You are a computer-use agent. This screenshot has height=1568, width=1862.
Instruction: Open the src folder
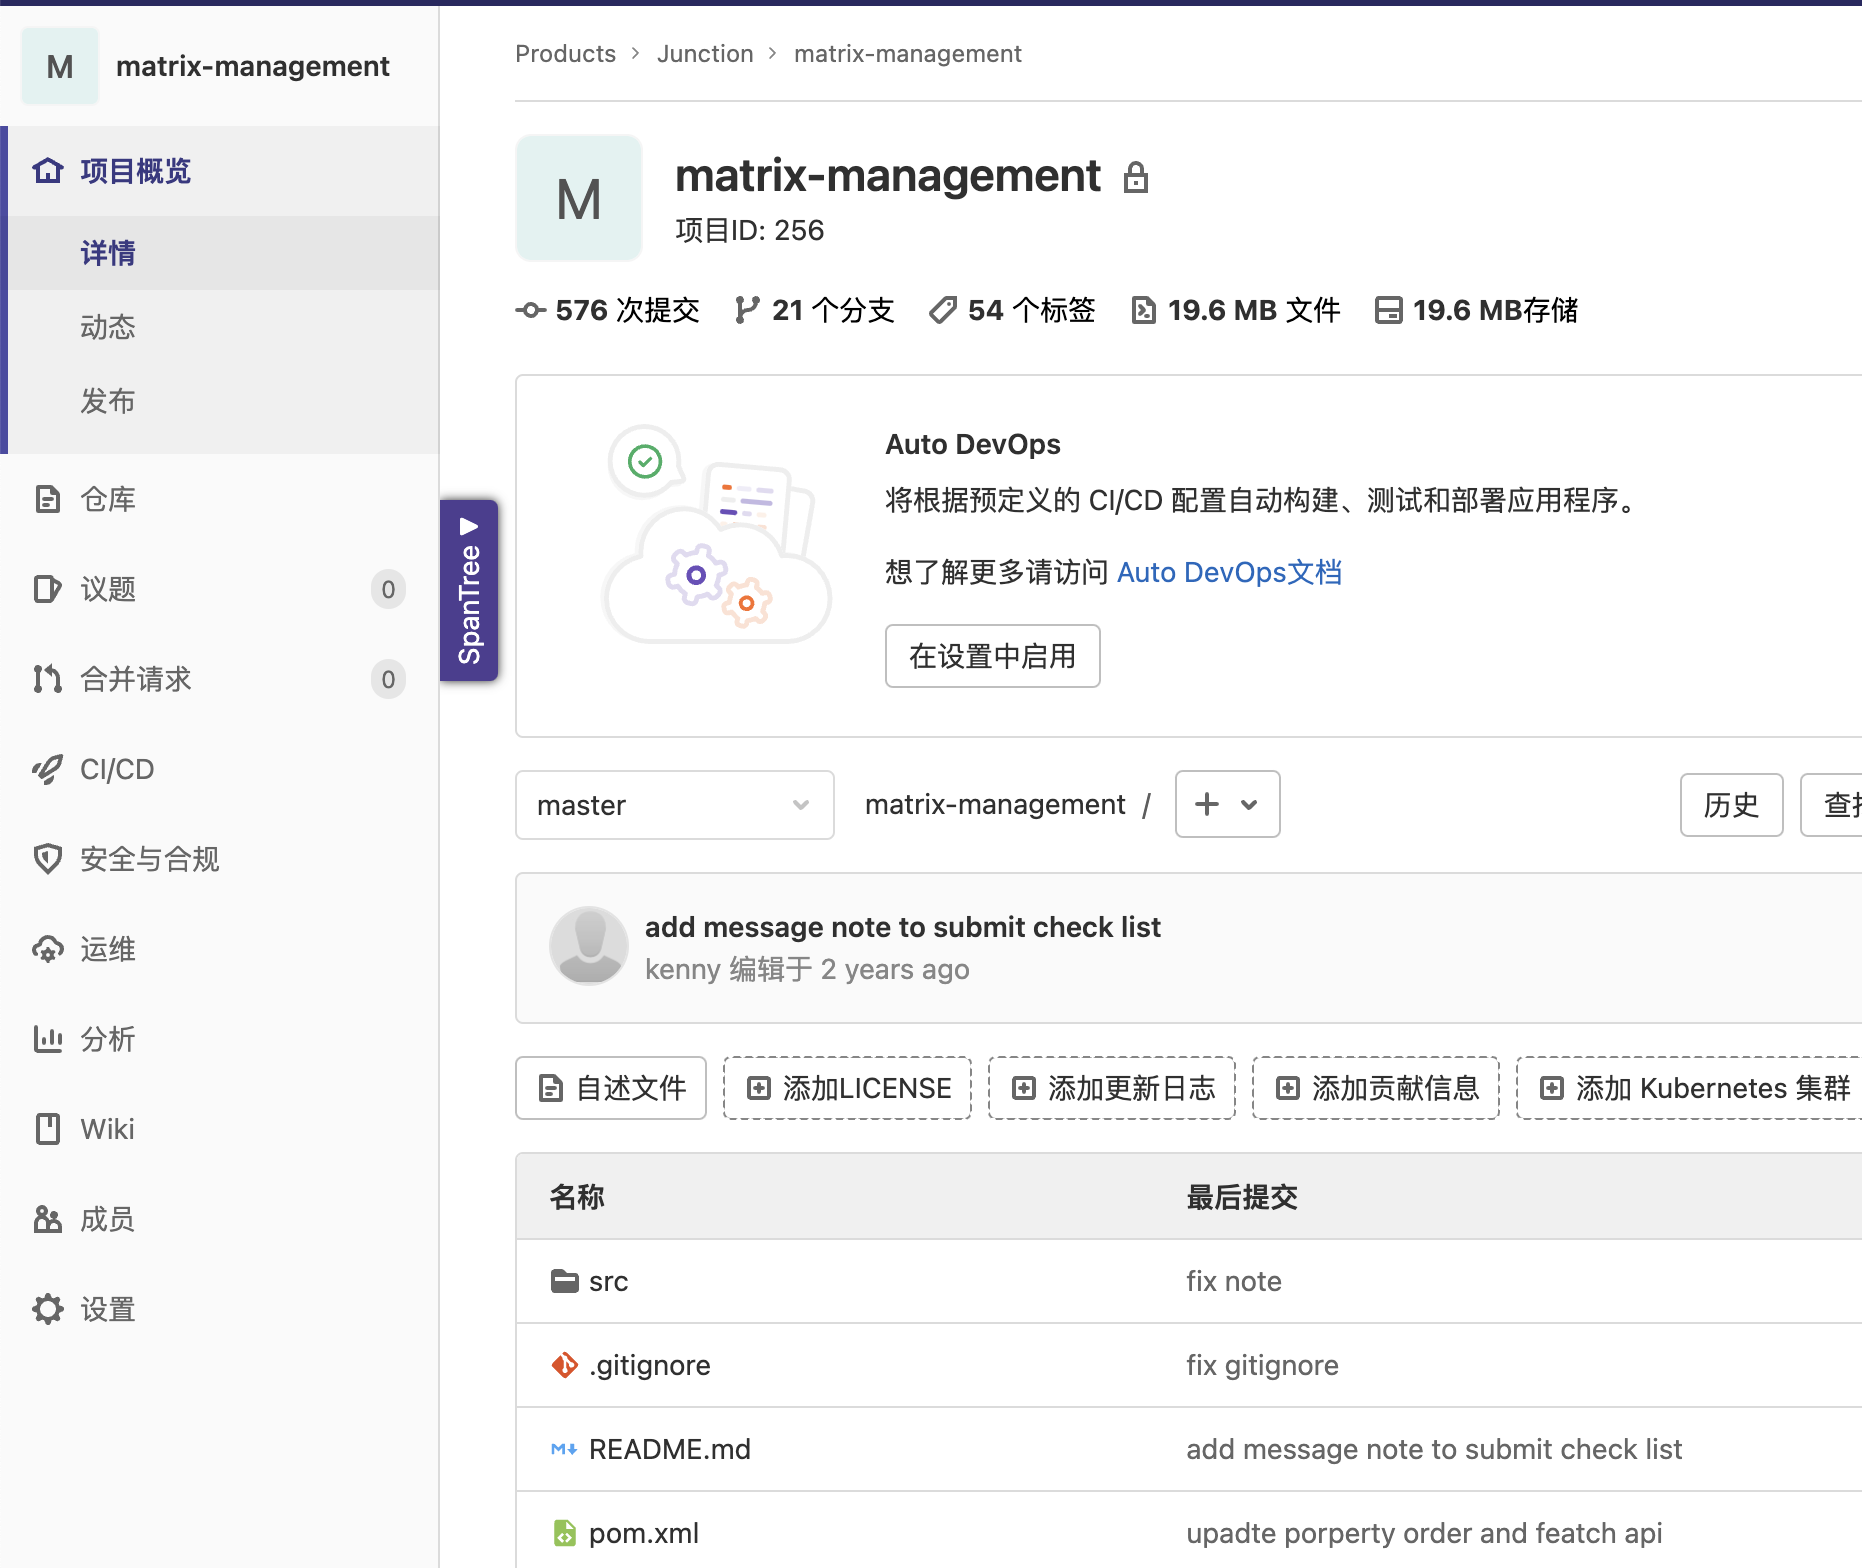(x=607, y=1281)
